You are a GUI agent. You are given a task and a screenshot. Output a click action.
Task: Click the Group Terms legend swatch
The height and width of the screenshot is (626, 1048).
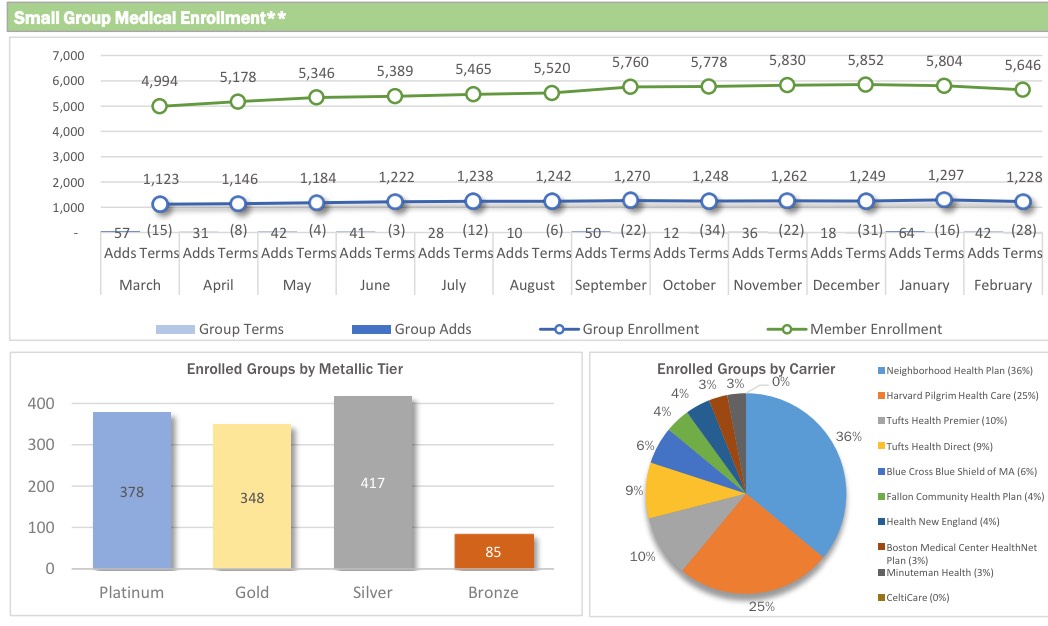coord(175,328)
